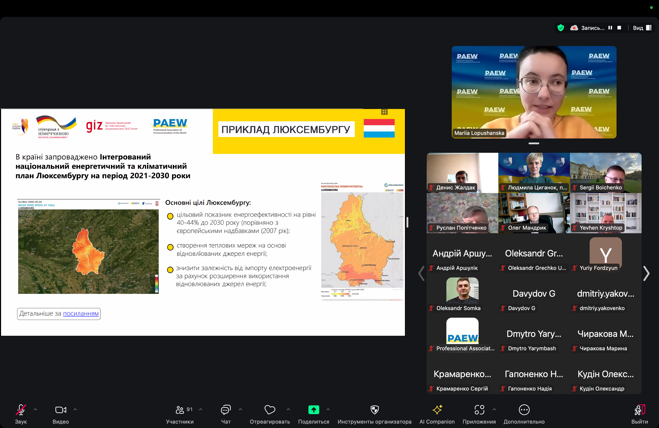The image size is (659, 428).
Task: Select Mariia Lopushanska's video tile
Action: [534, 92]
